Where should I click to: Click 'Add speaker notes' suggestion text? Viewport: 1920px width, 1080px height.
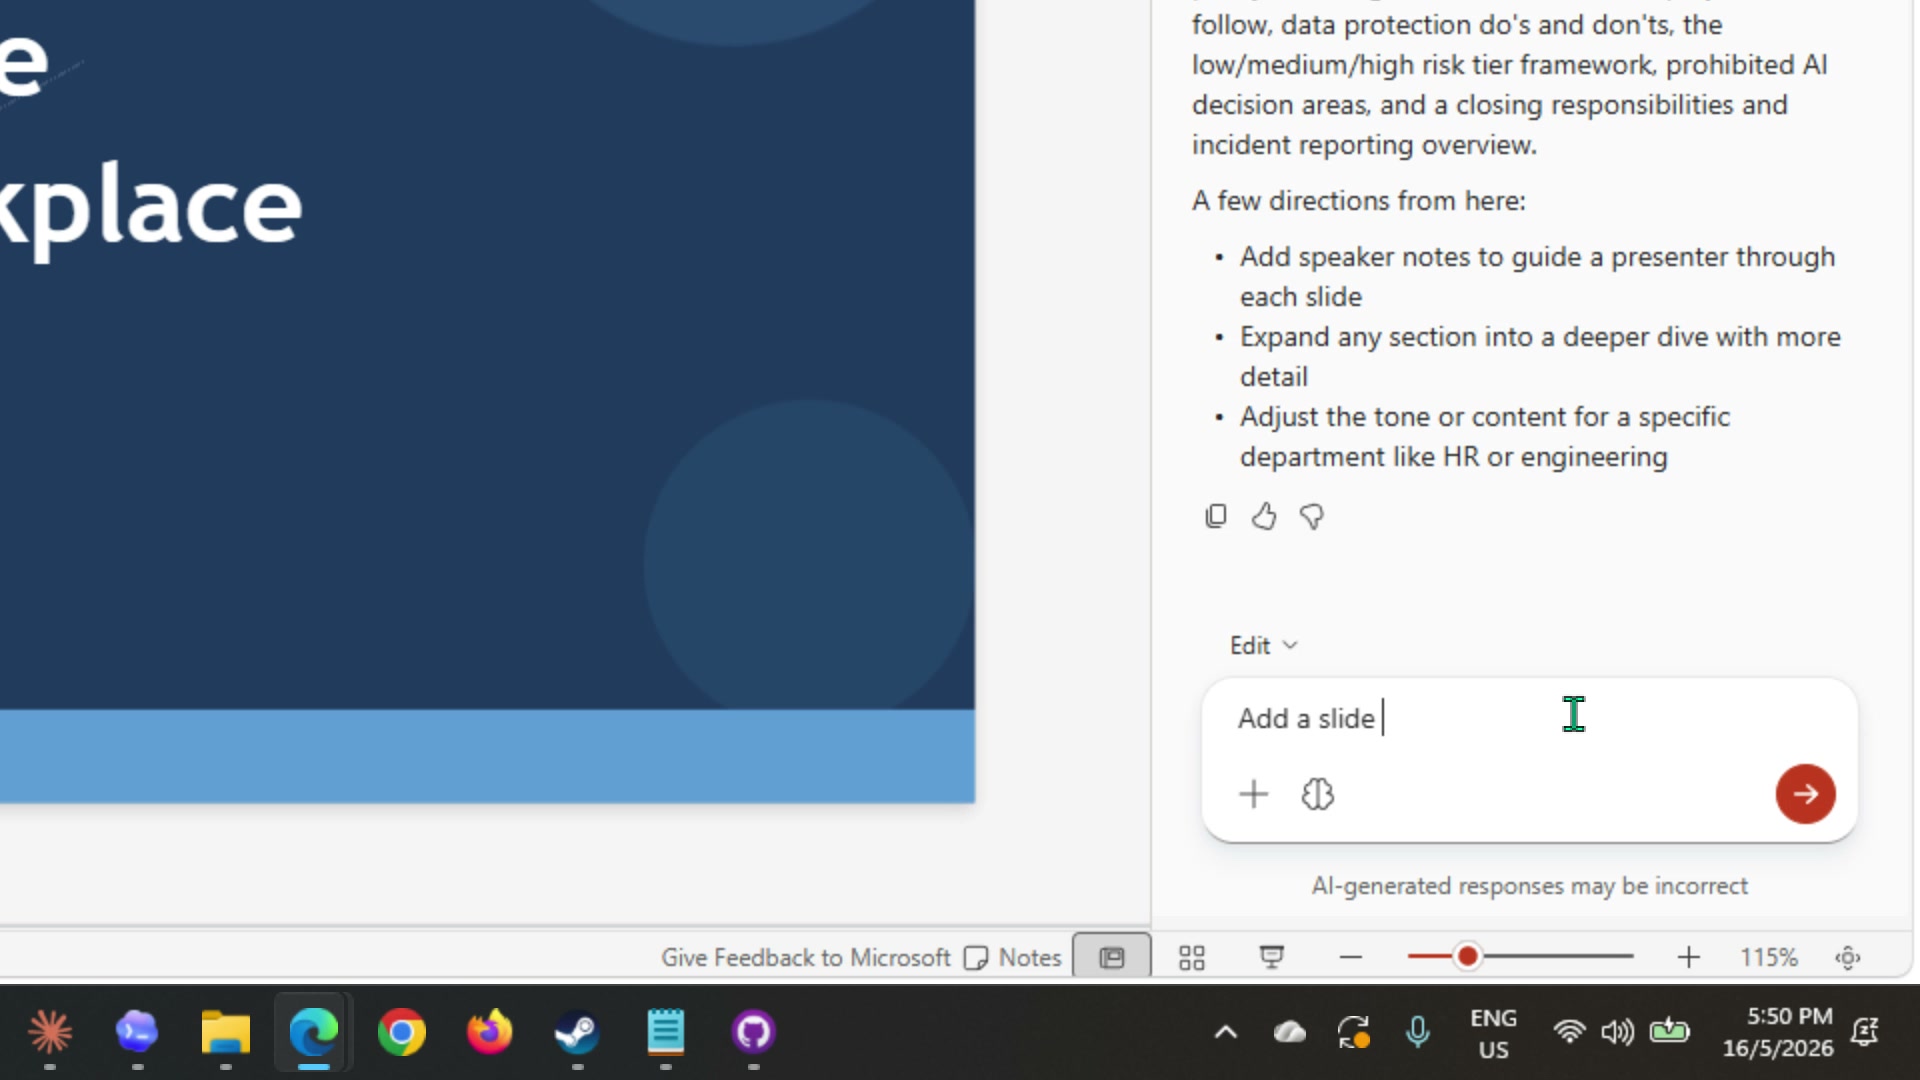[1537, 276]
